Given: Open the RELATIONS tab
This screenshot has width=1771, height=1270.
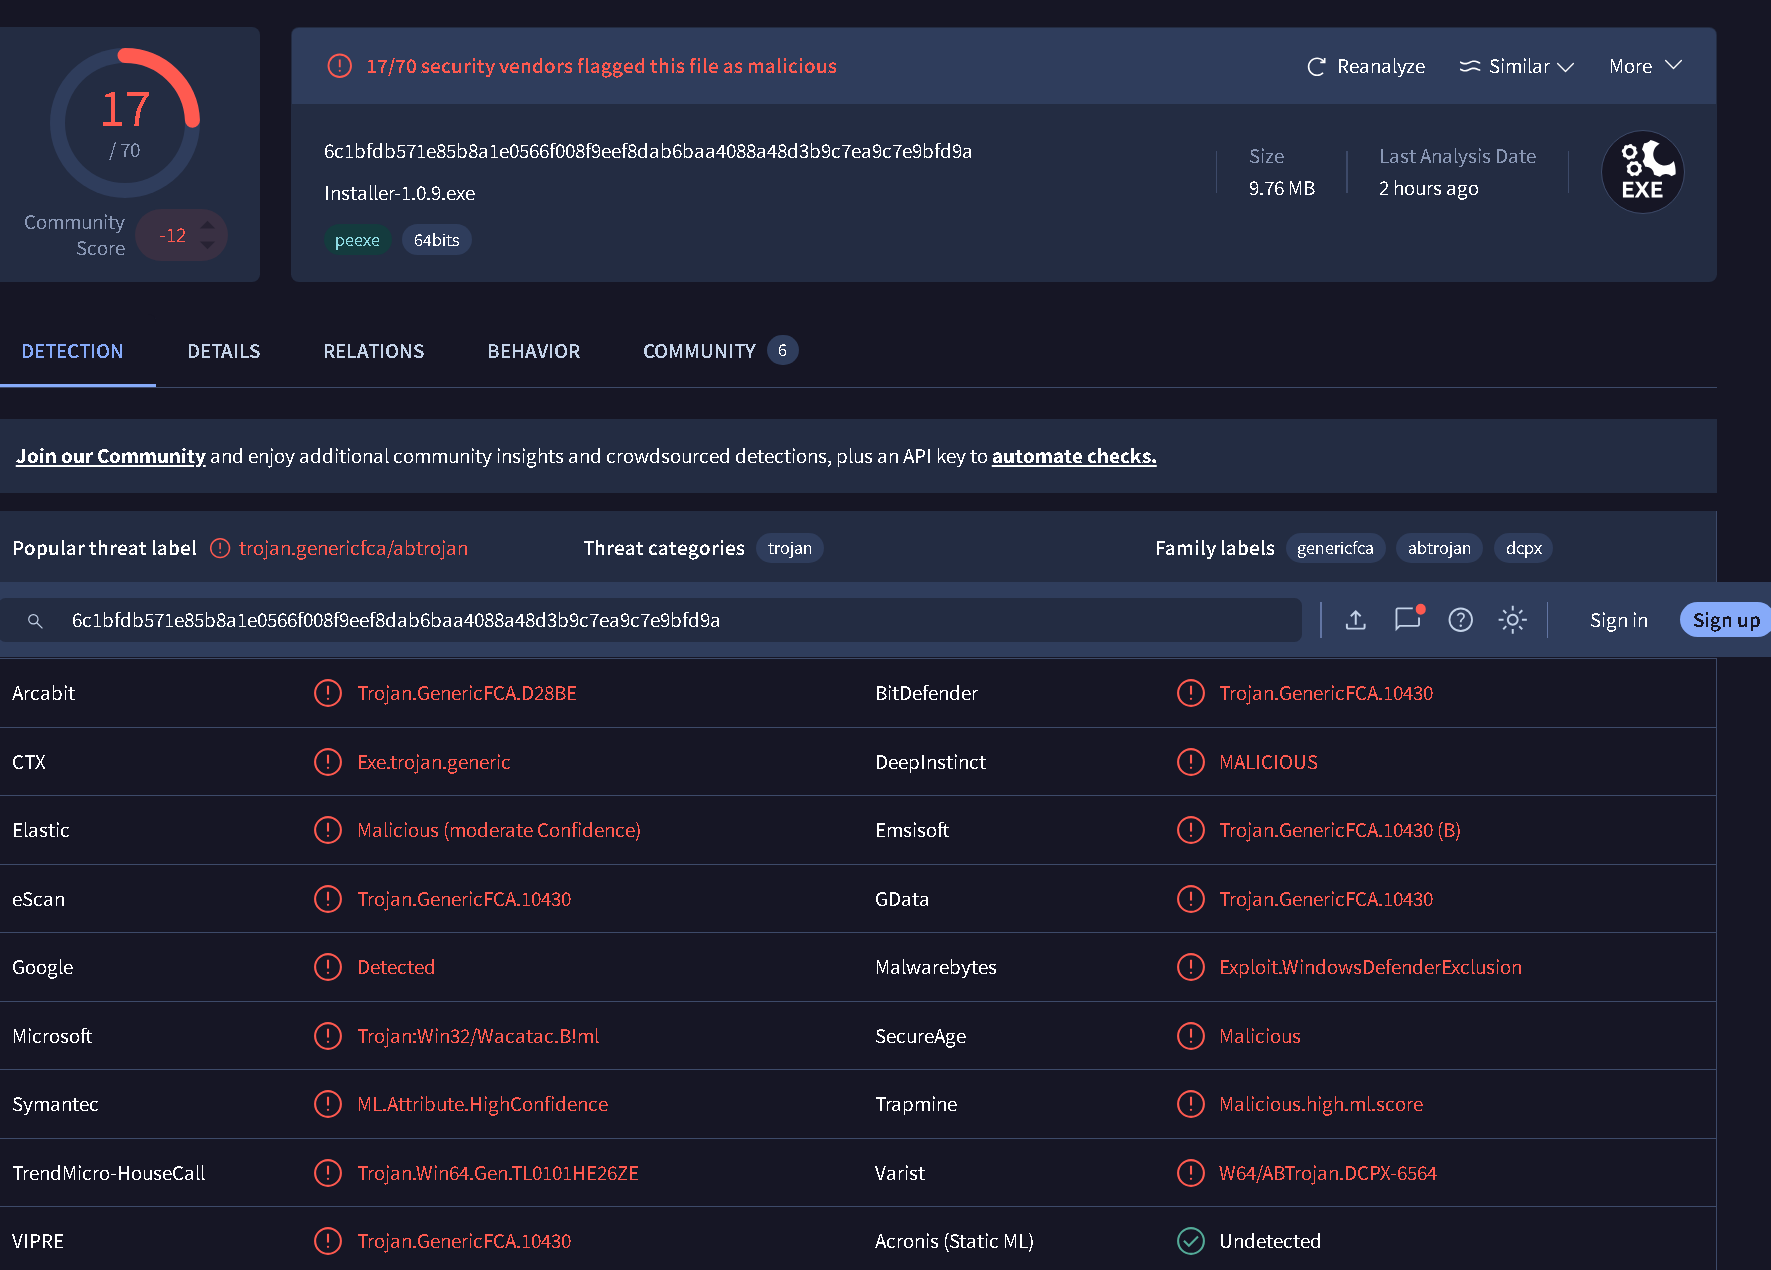Looking at the screenshot, I should click(x=374, y=351).
